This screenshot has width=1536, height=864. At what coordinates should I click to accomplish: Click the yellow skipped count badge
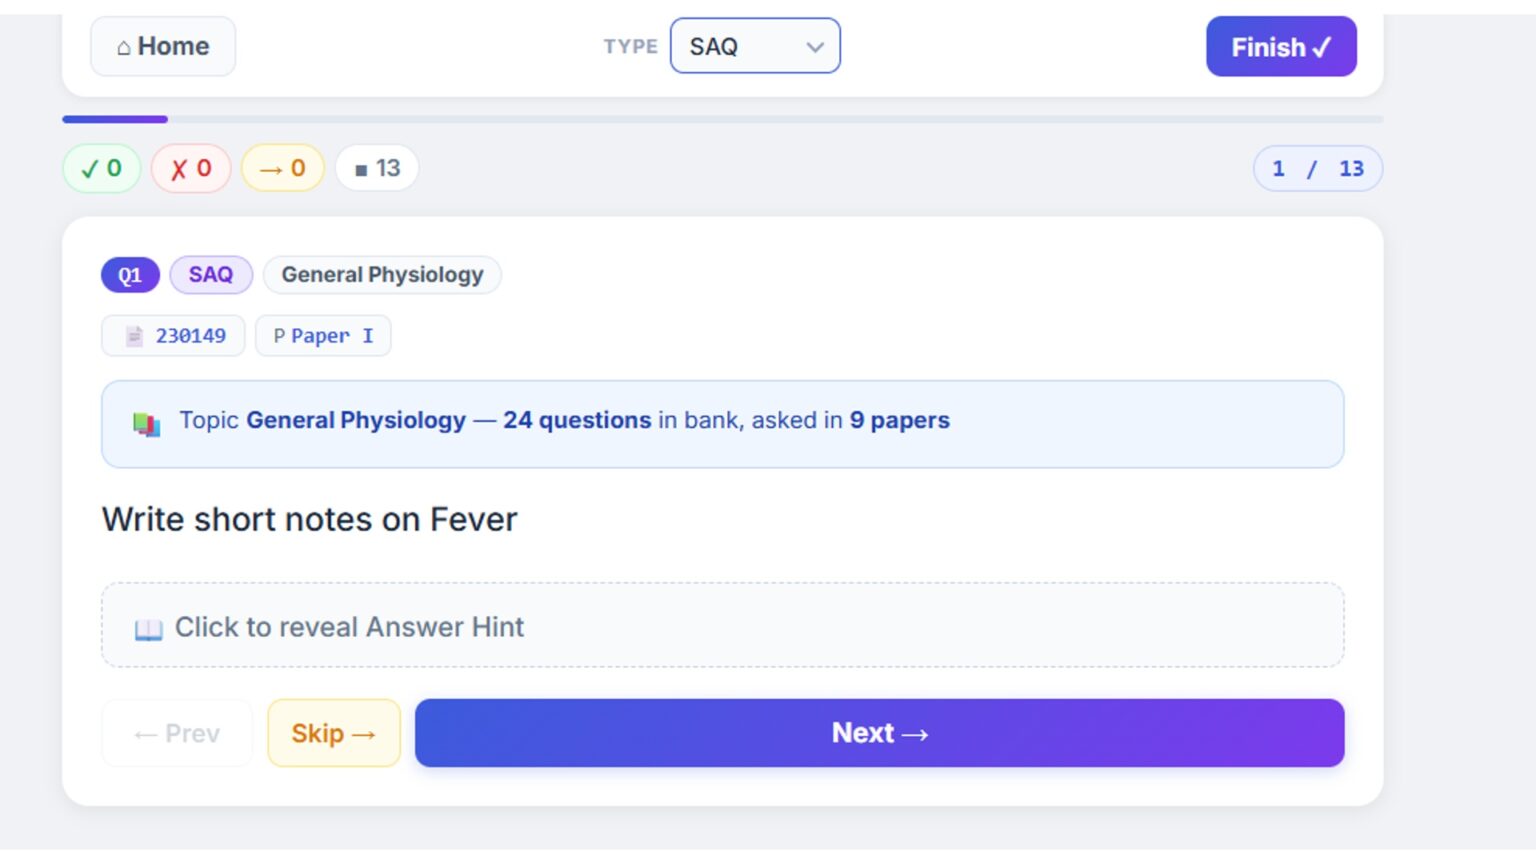point(283,168)
